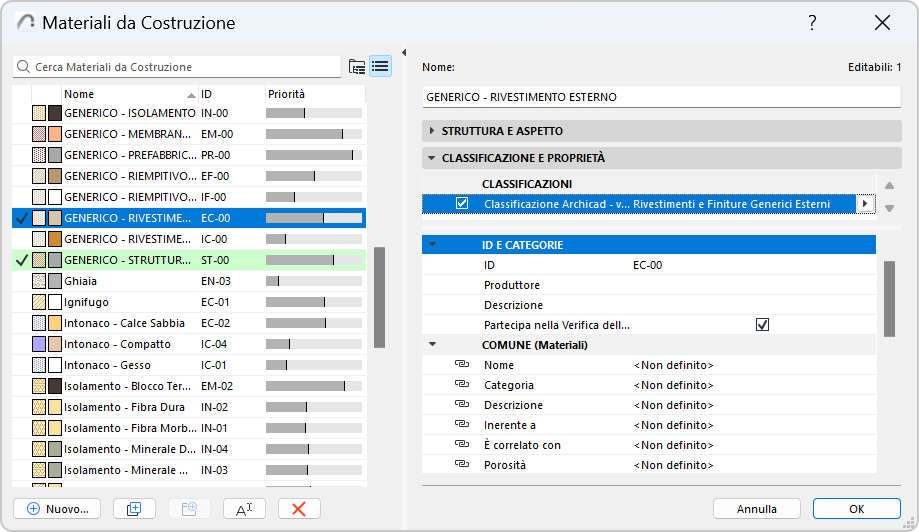This screenshot has height=532, width=919.
Task: Uncheck the Classificazione Archicad checkbox
Action: [462, 204]
